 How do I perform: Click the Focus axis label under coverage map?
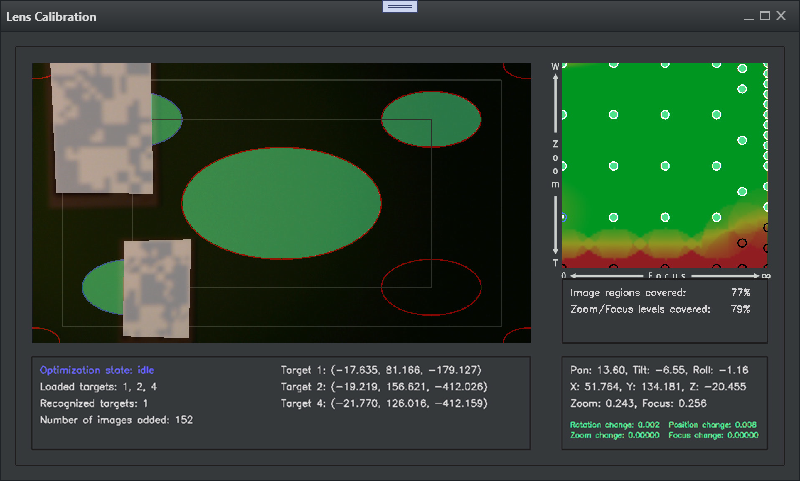(665, 274)
